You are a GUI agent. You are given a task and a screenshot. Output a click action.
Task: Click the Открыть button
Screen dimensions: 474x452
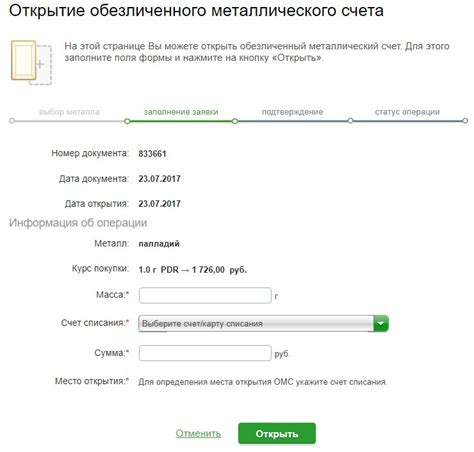click(x=277, y=433)
